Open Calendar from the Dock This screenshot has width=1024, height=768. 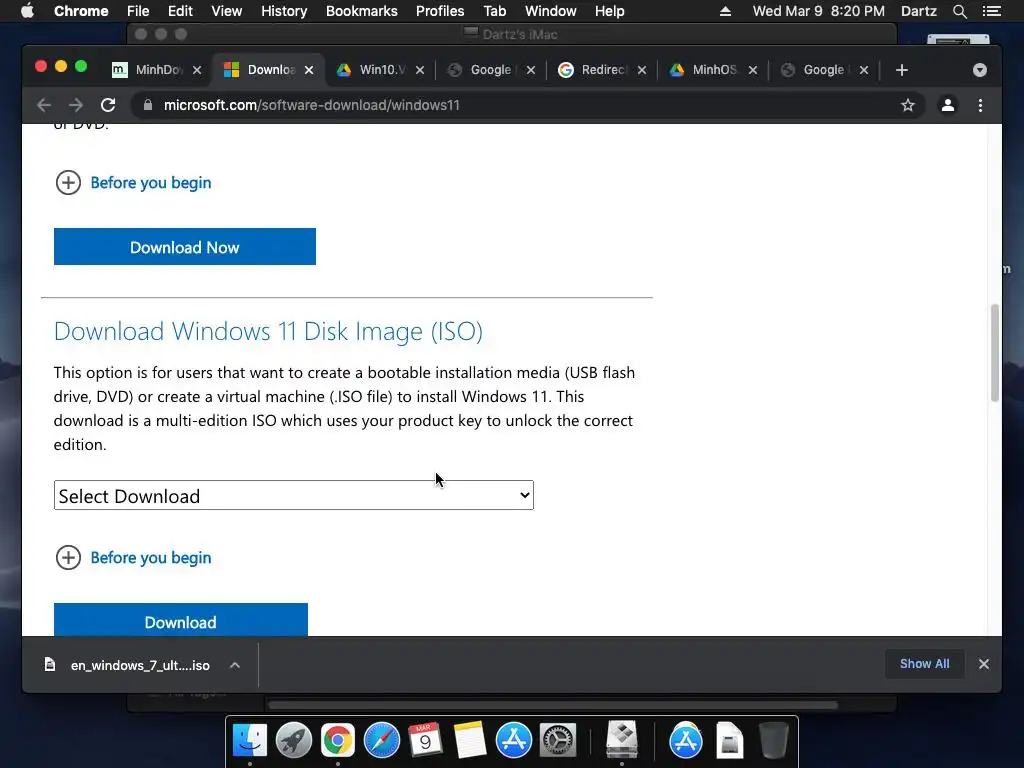click(425, 741)
